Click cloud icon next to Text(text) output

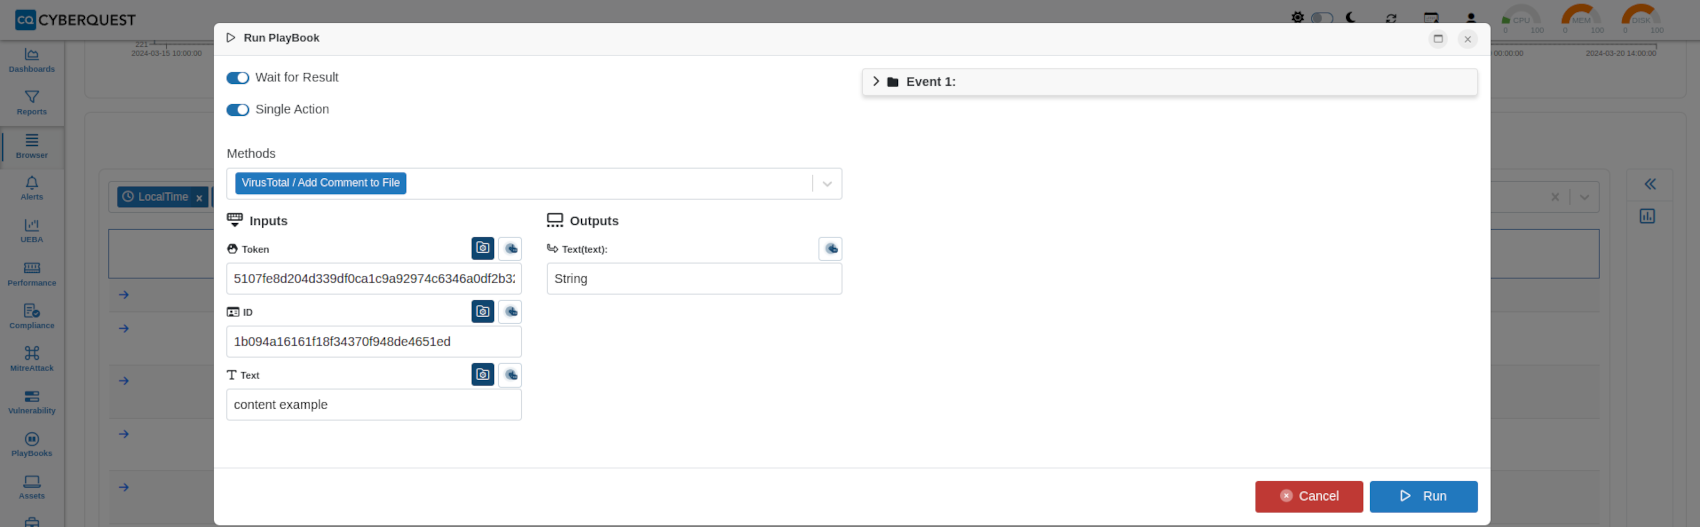pyautogui.click(x=831, y=248)
